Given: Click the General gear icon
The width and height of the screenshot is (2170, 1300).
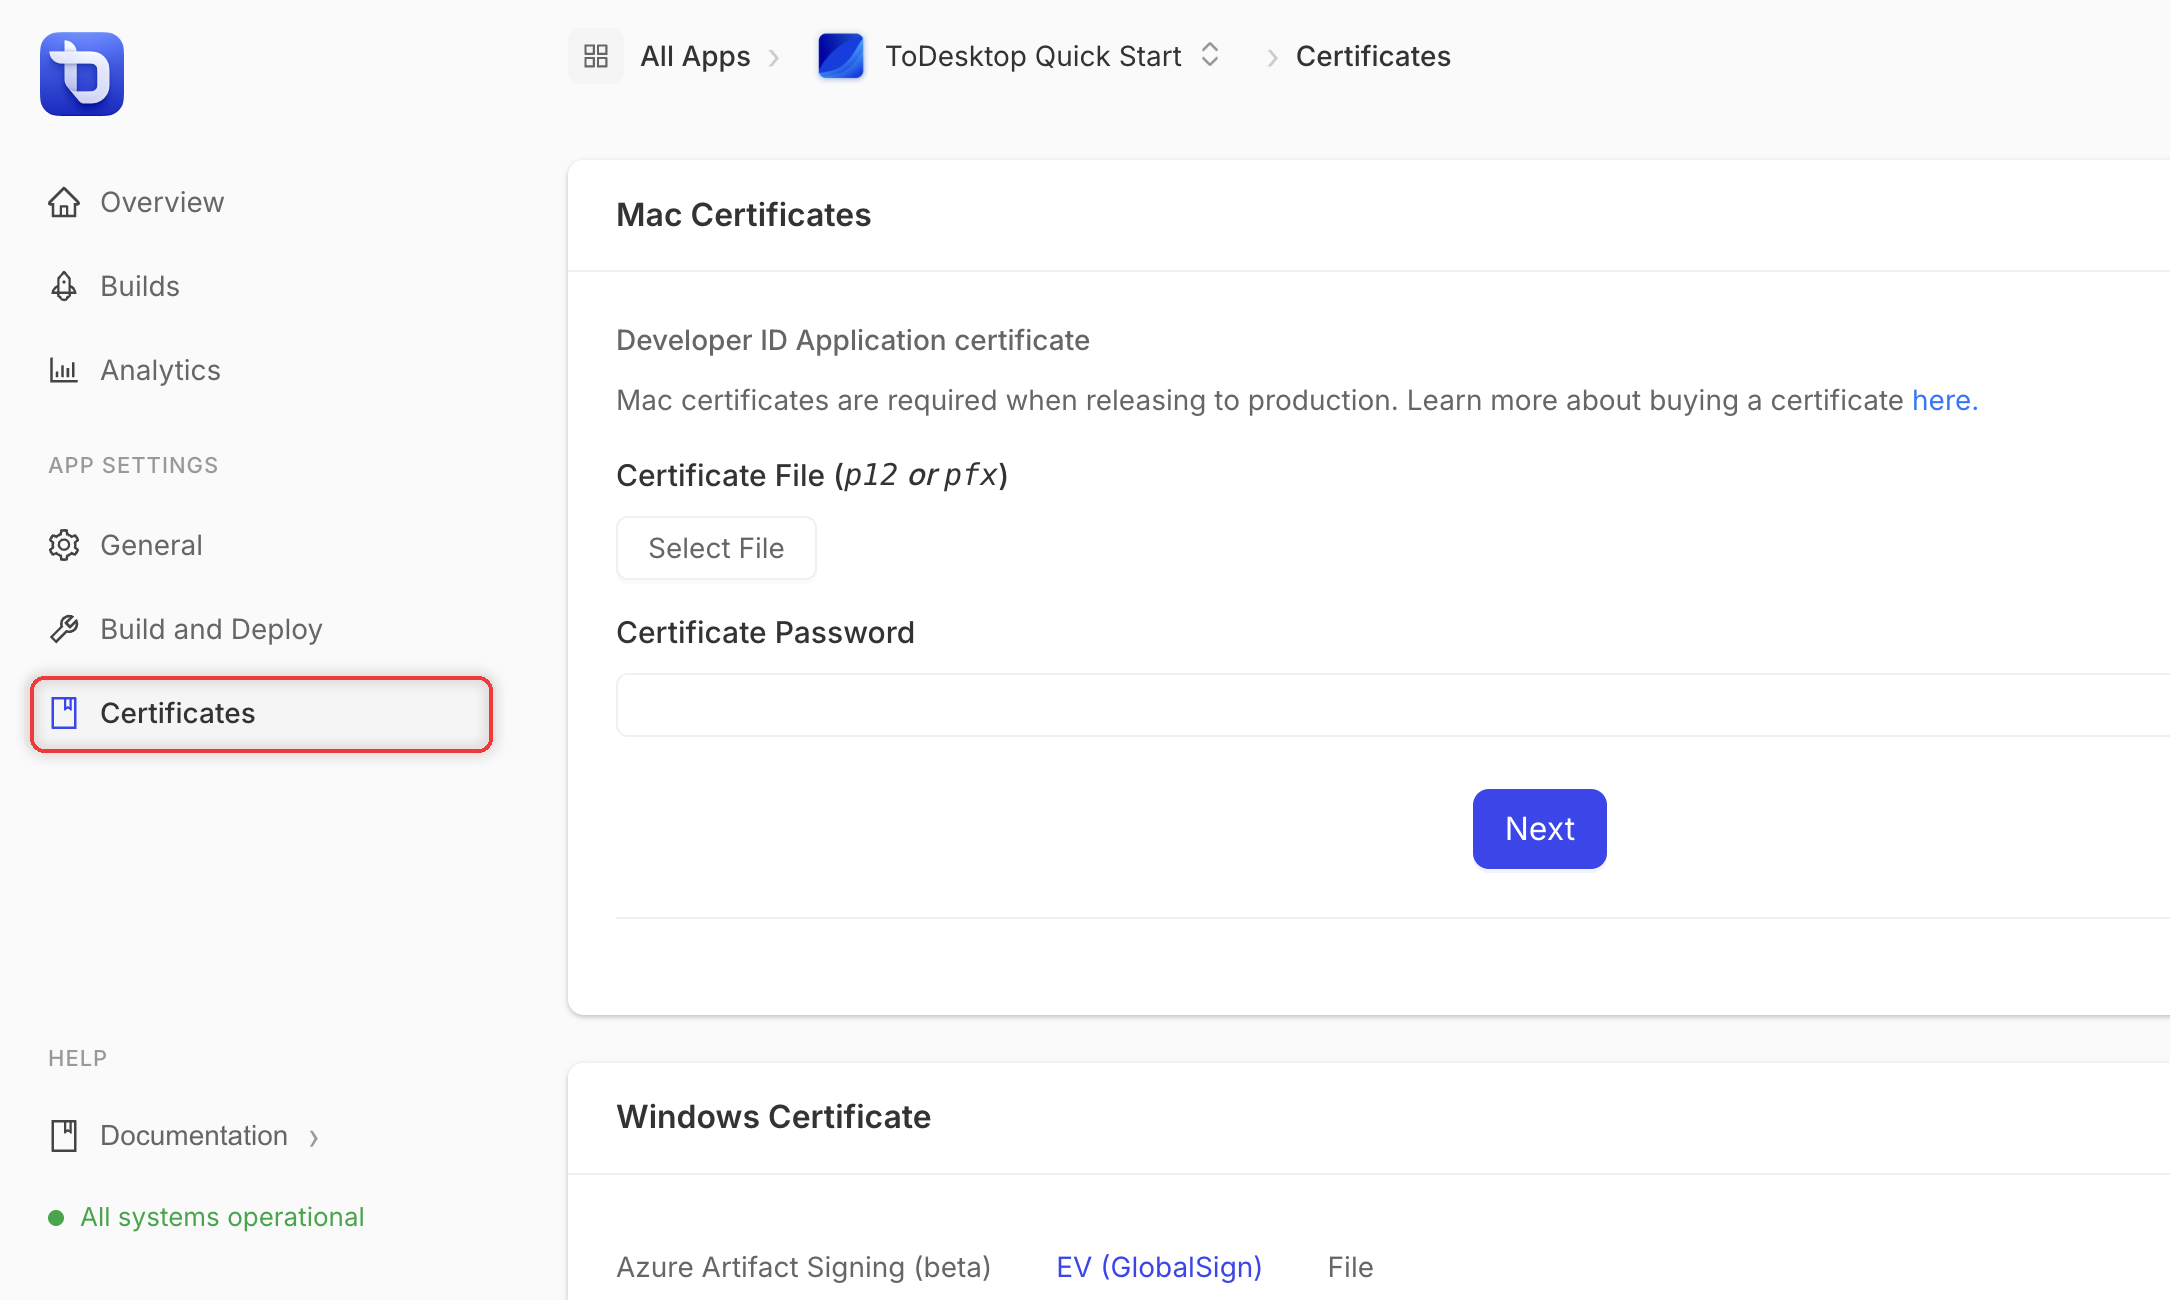Looking at the screenshot, I should pos(64,545).
